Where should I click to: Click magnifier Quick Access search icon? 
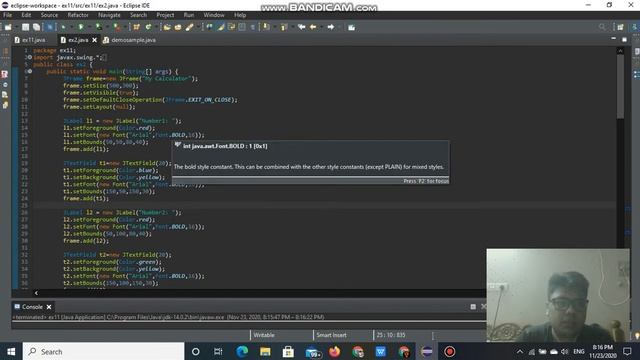602,27
